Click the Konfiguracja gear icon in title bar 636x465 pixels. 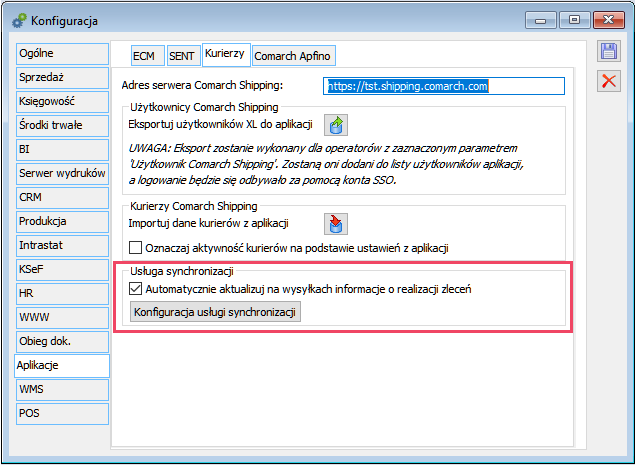[x=19, y=21]
